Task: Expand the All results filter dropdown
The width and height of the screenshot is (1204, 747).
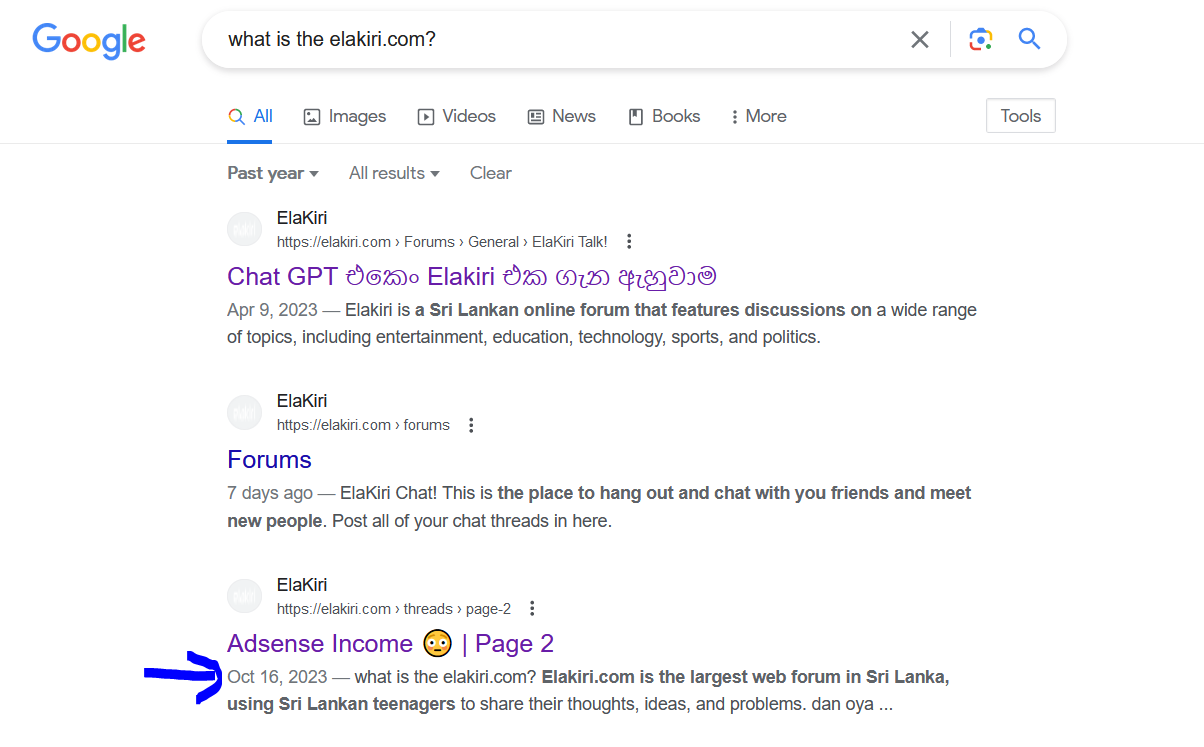Action: [394, 173]
